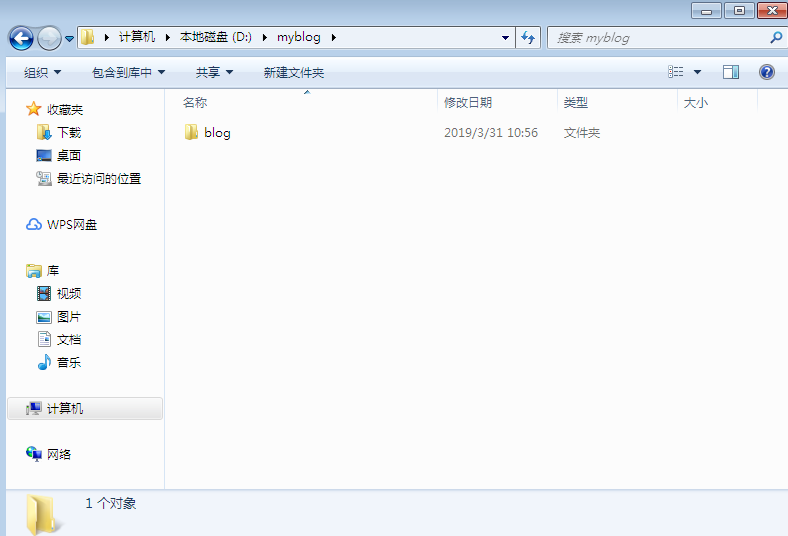Screen dimensions: 788x536
Task: Click the 1 个对象 status text
Action: click(111, 503)
